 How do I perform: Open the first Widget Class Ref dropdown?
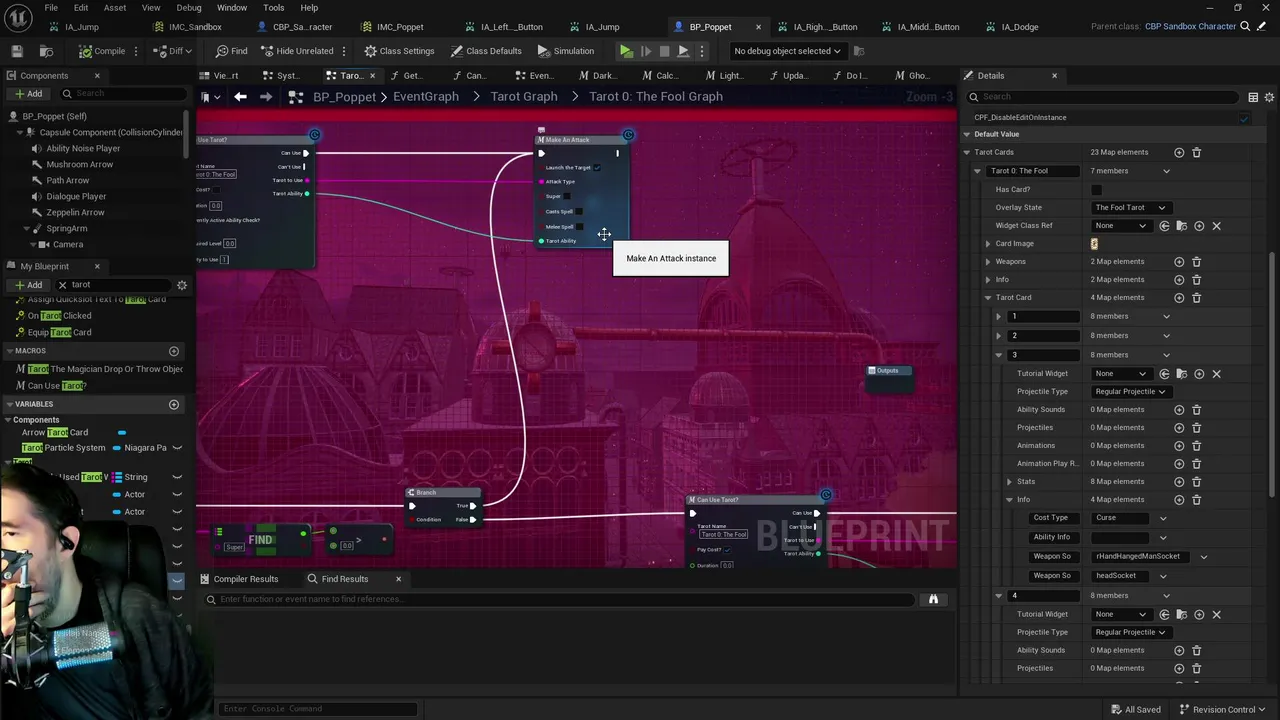point(1121,226)
